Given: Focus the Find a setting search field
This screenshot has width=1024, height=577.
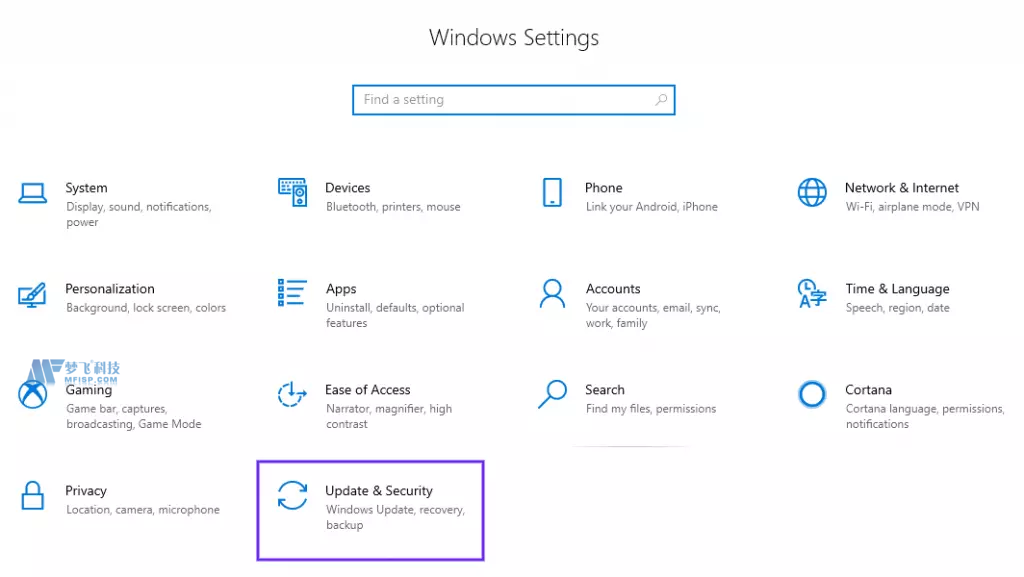Looking at the screenshot, I should [x=513, y=100].
